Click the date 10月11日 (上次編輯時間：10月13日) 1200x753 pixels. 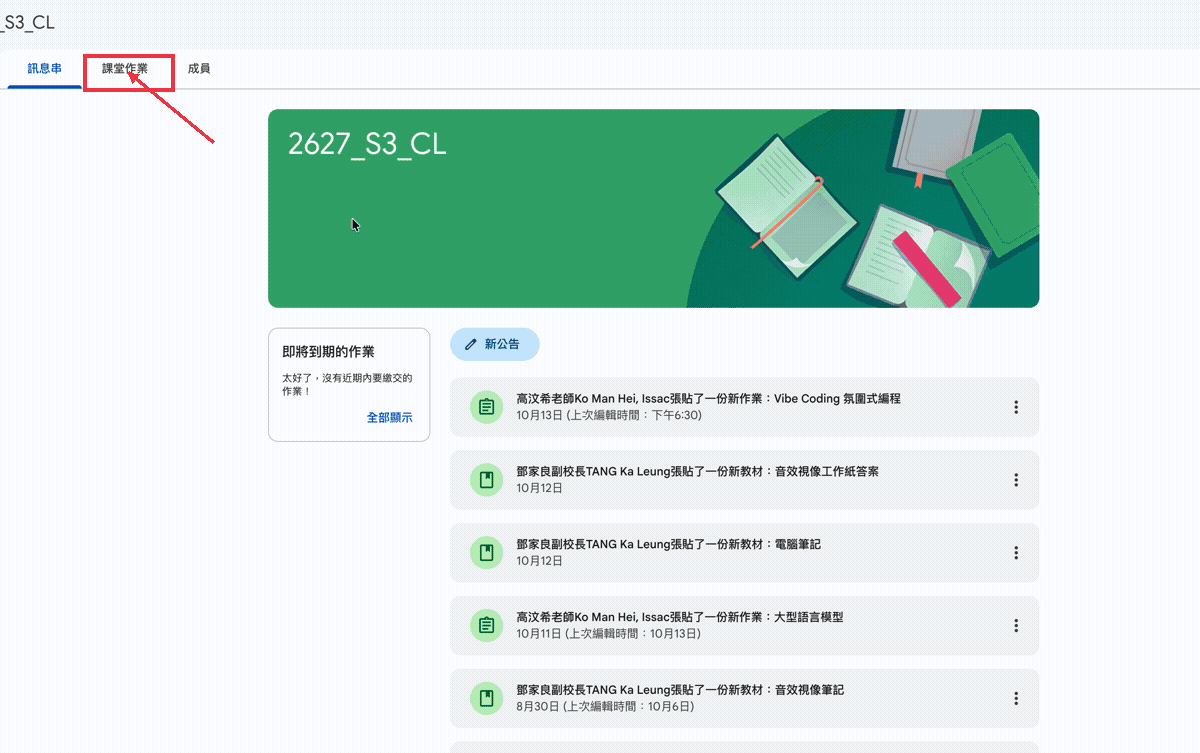pos(609,634)
